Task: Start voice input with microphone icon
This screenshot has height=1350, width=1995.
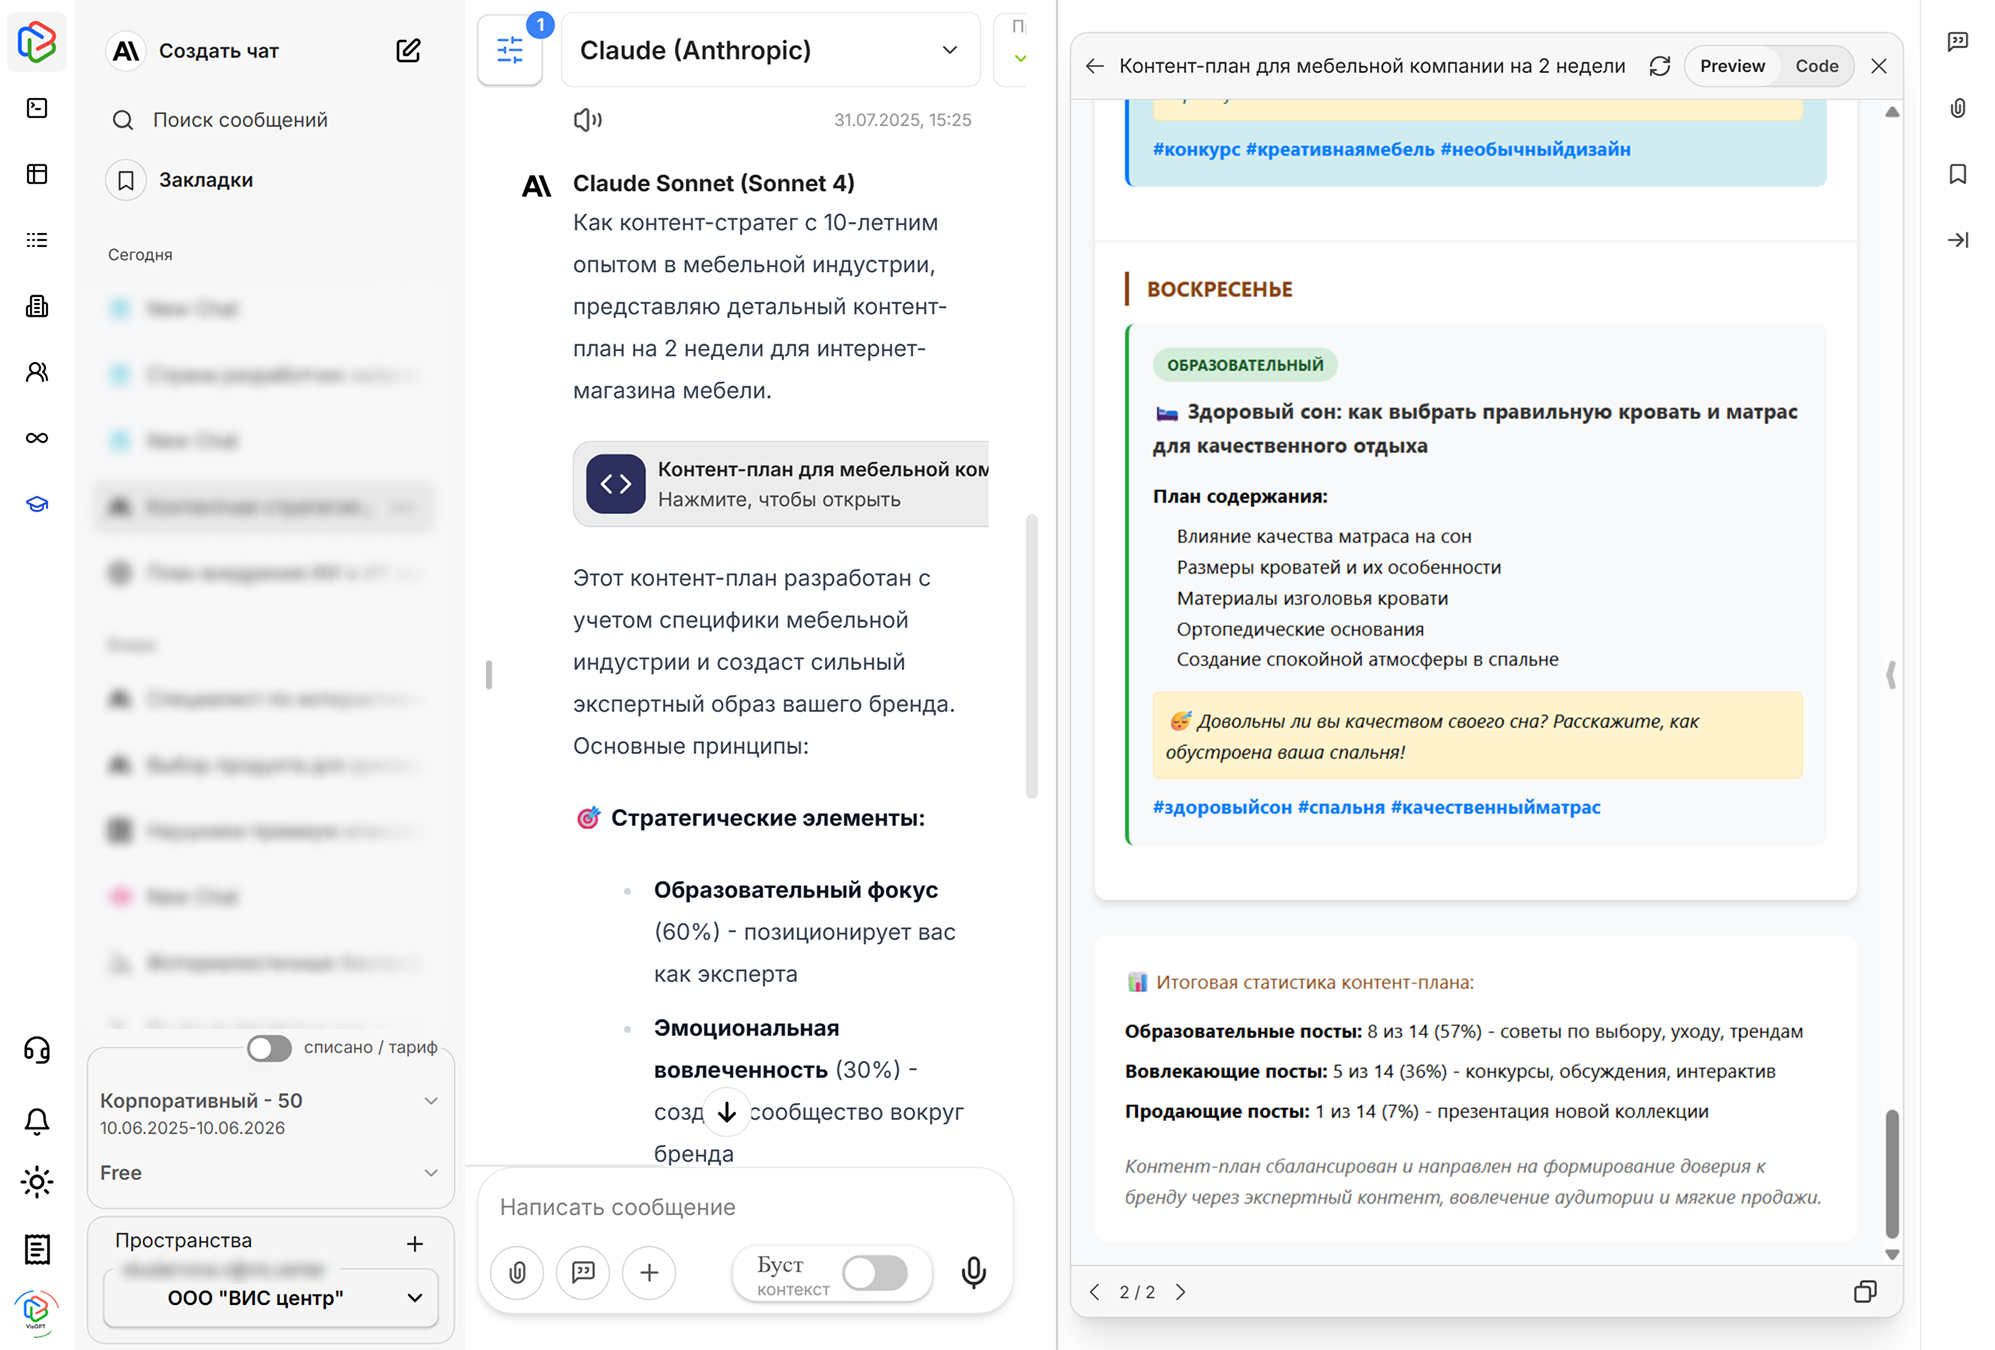Action: pyautogui.click(x=973, y=1272)
